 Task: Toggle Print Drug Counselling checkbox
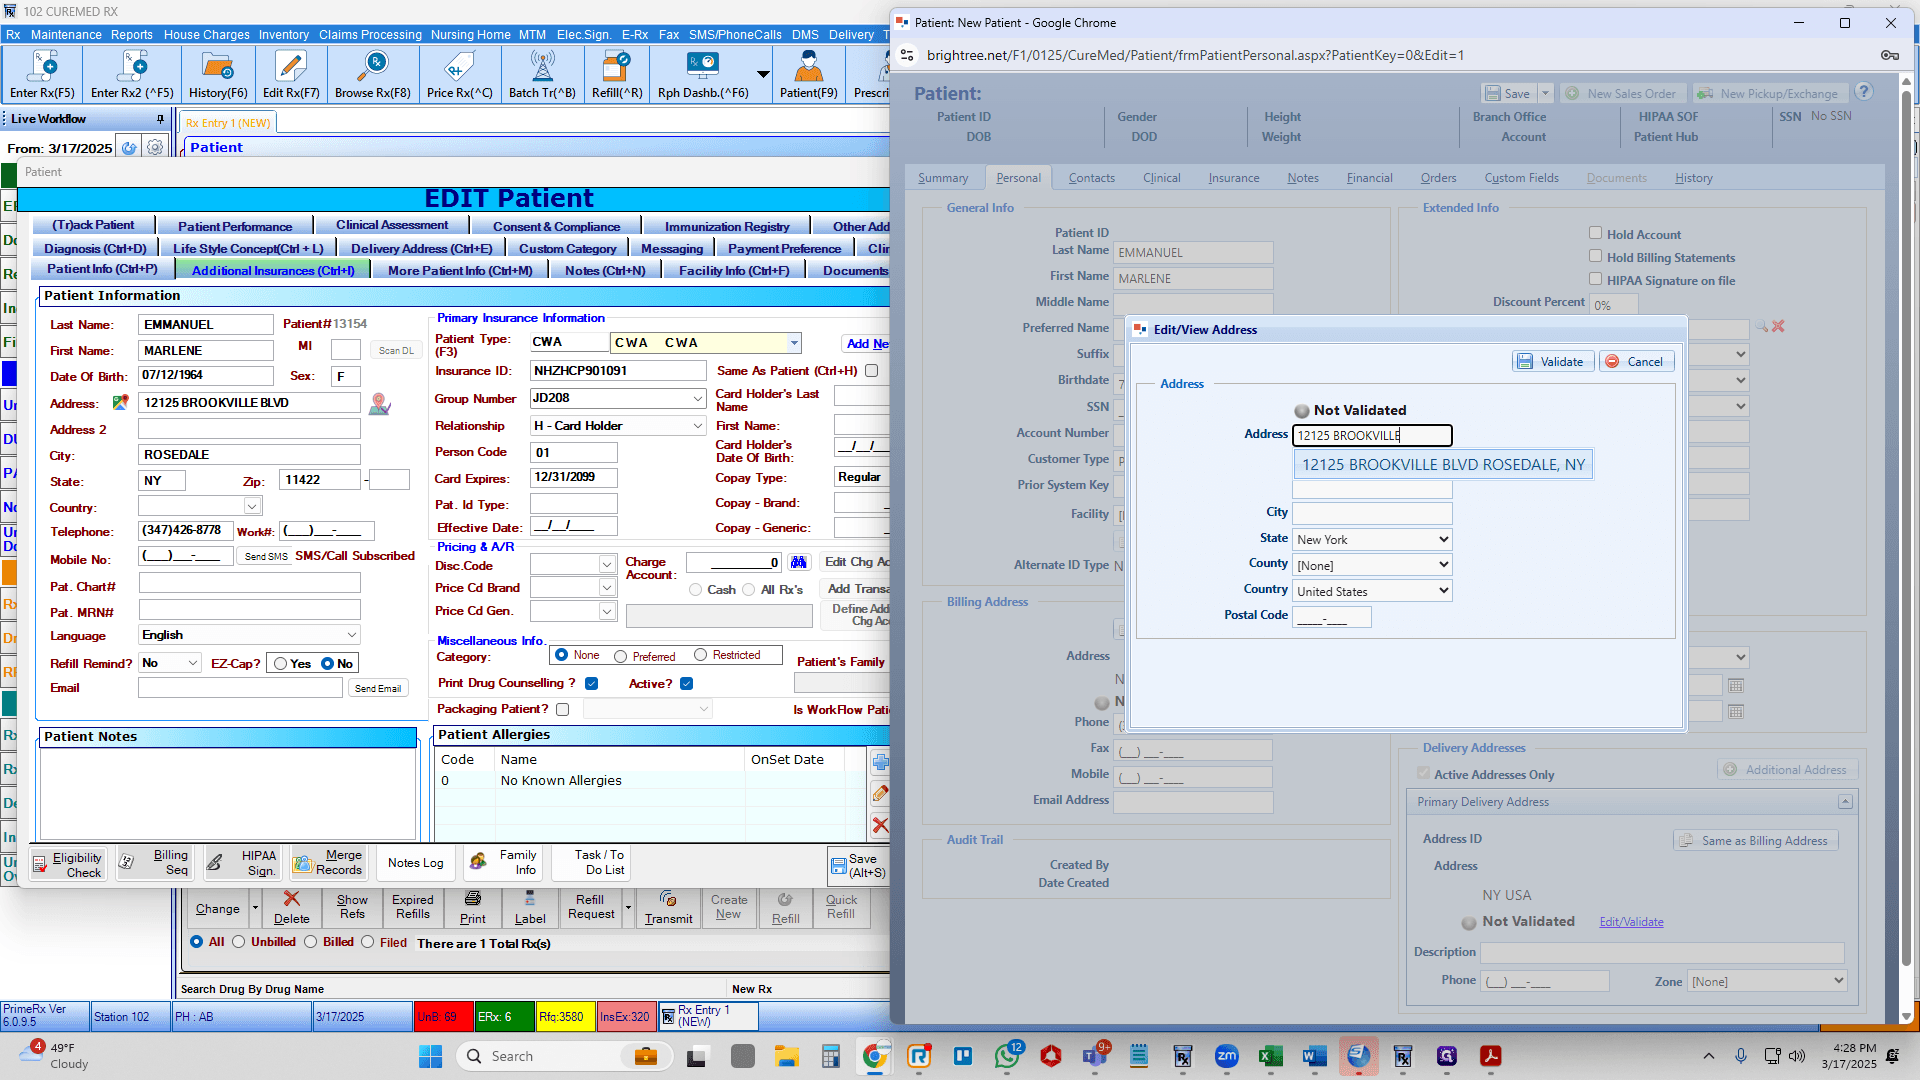(591, 684)
